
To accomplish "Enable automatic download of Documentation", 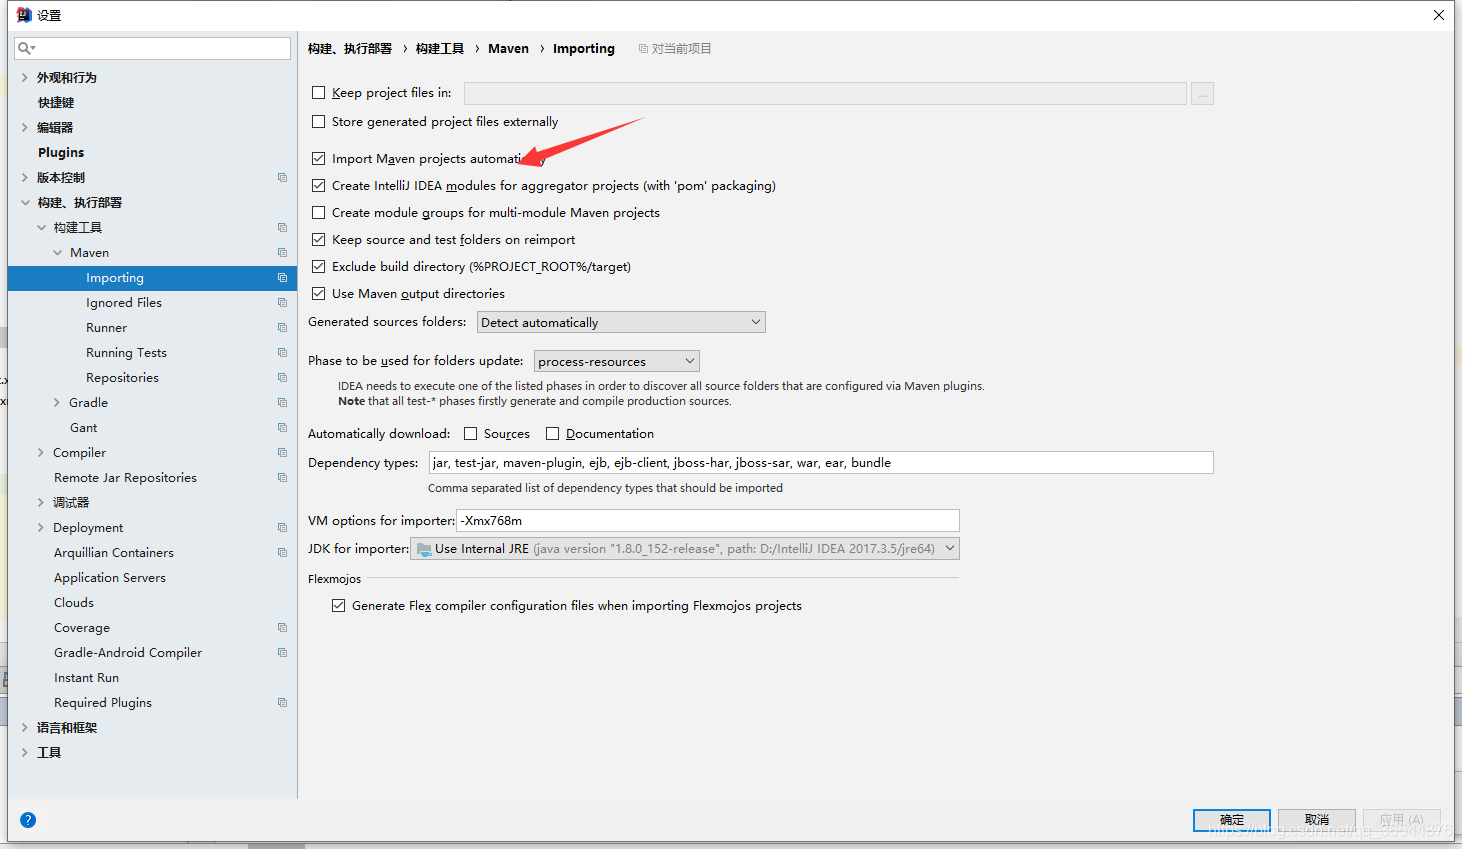I will coord(553,434).
